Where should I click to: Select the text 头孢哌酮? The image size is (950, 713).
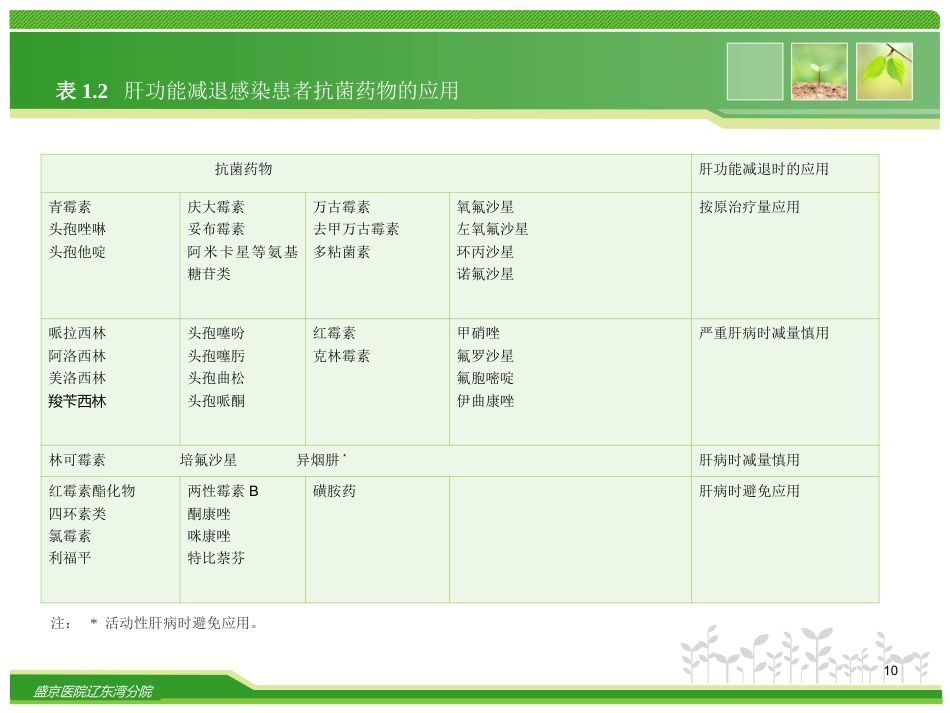coord(216,401)
